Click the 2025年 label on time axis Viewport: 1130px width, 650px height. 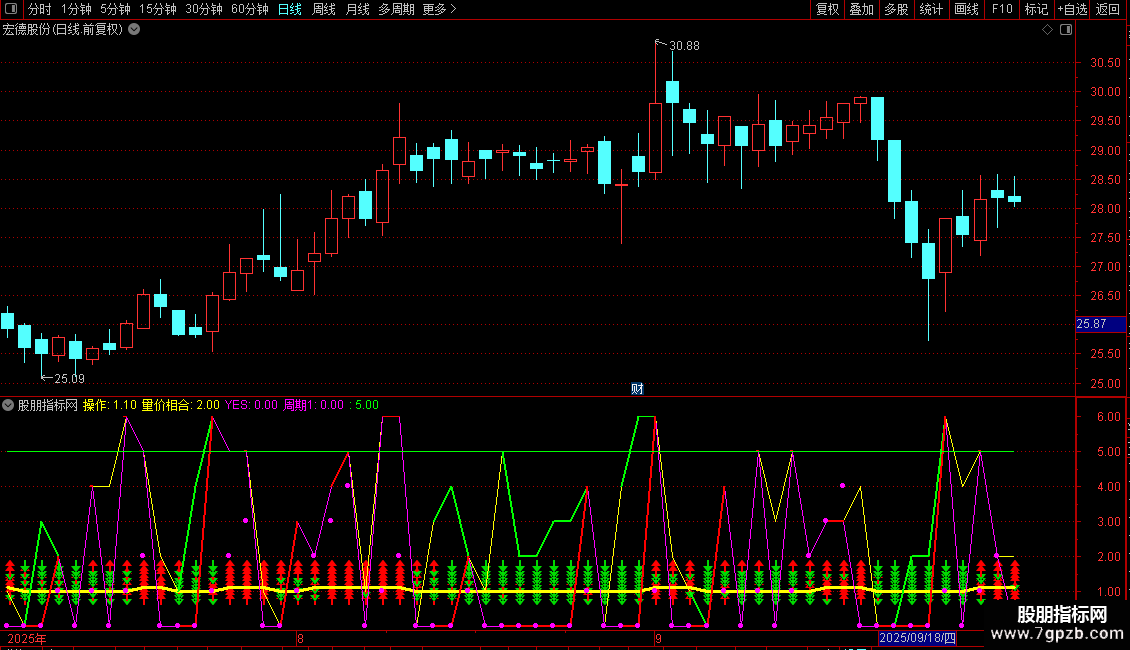click(27, 638)
